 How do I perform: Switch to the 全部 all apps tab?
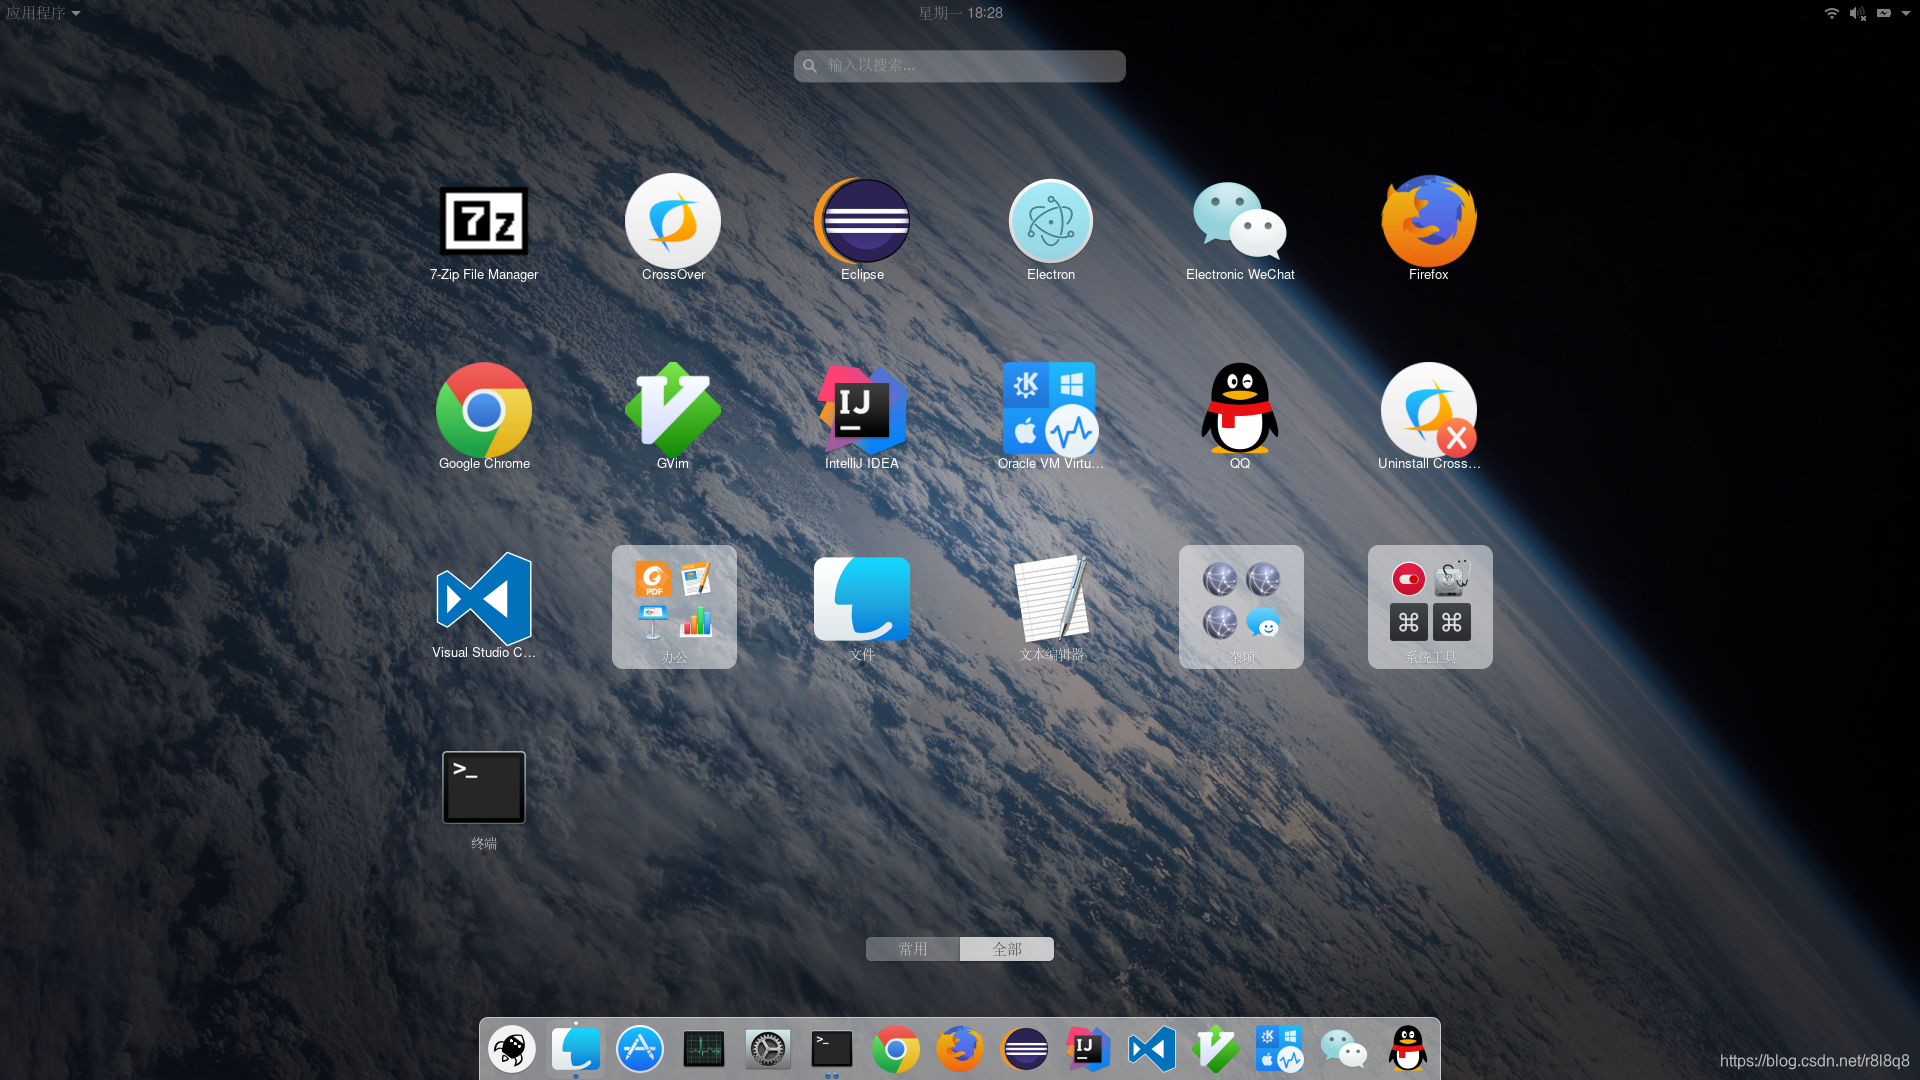click(x=1007, y=949)
